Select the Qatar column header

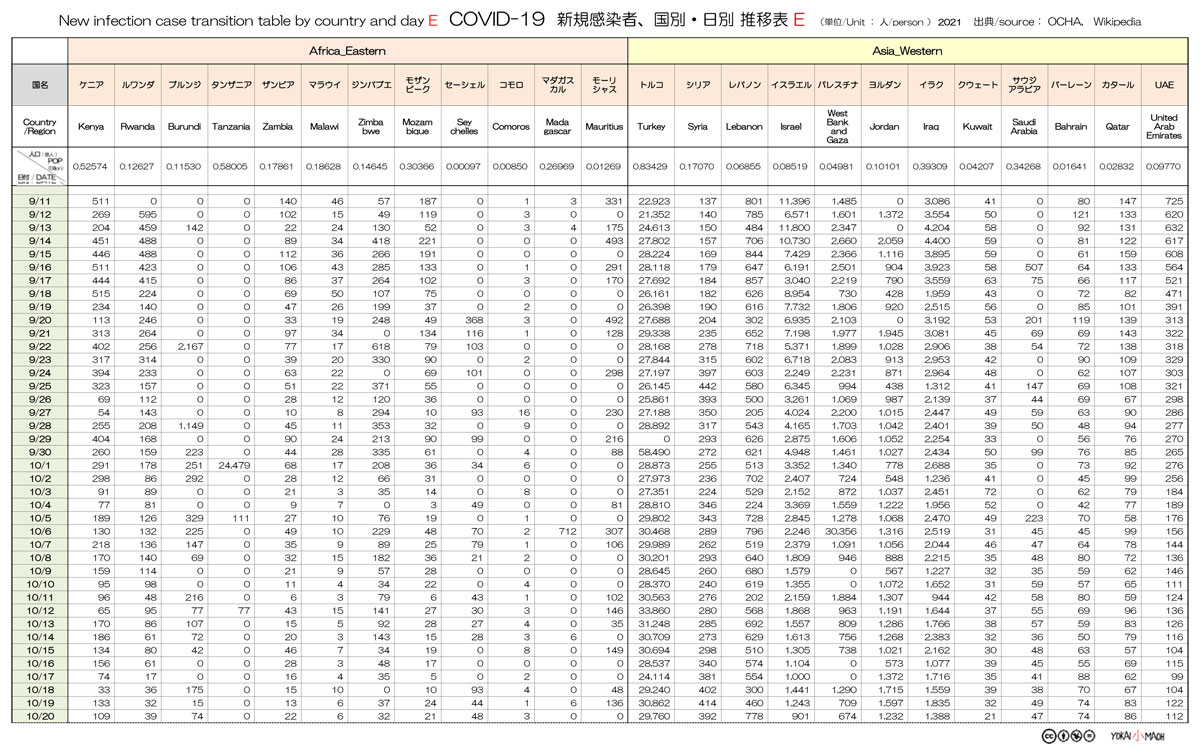(x=1117, y=127)
